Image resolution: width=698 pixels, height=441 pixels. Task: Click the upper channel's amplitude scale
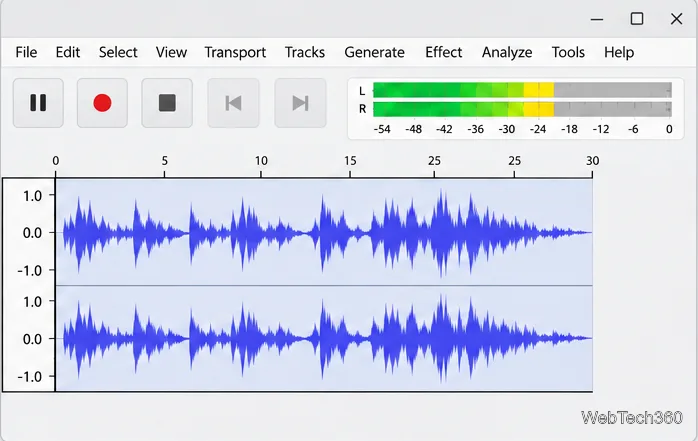pyautogui.click(x=29, y=232)
